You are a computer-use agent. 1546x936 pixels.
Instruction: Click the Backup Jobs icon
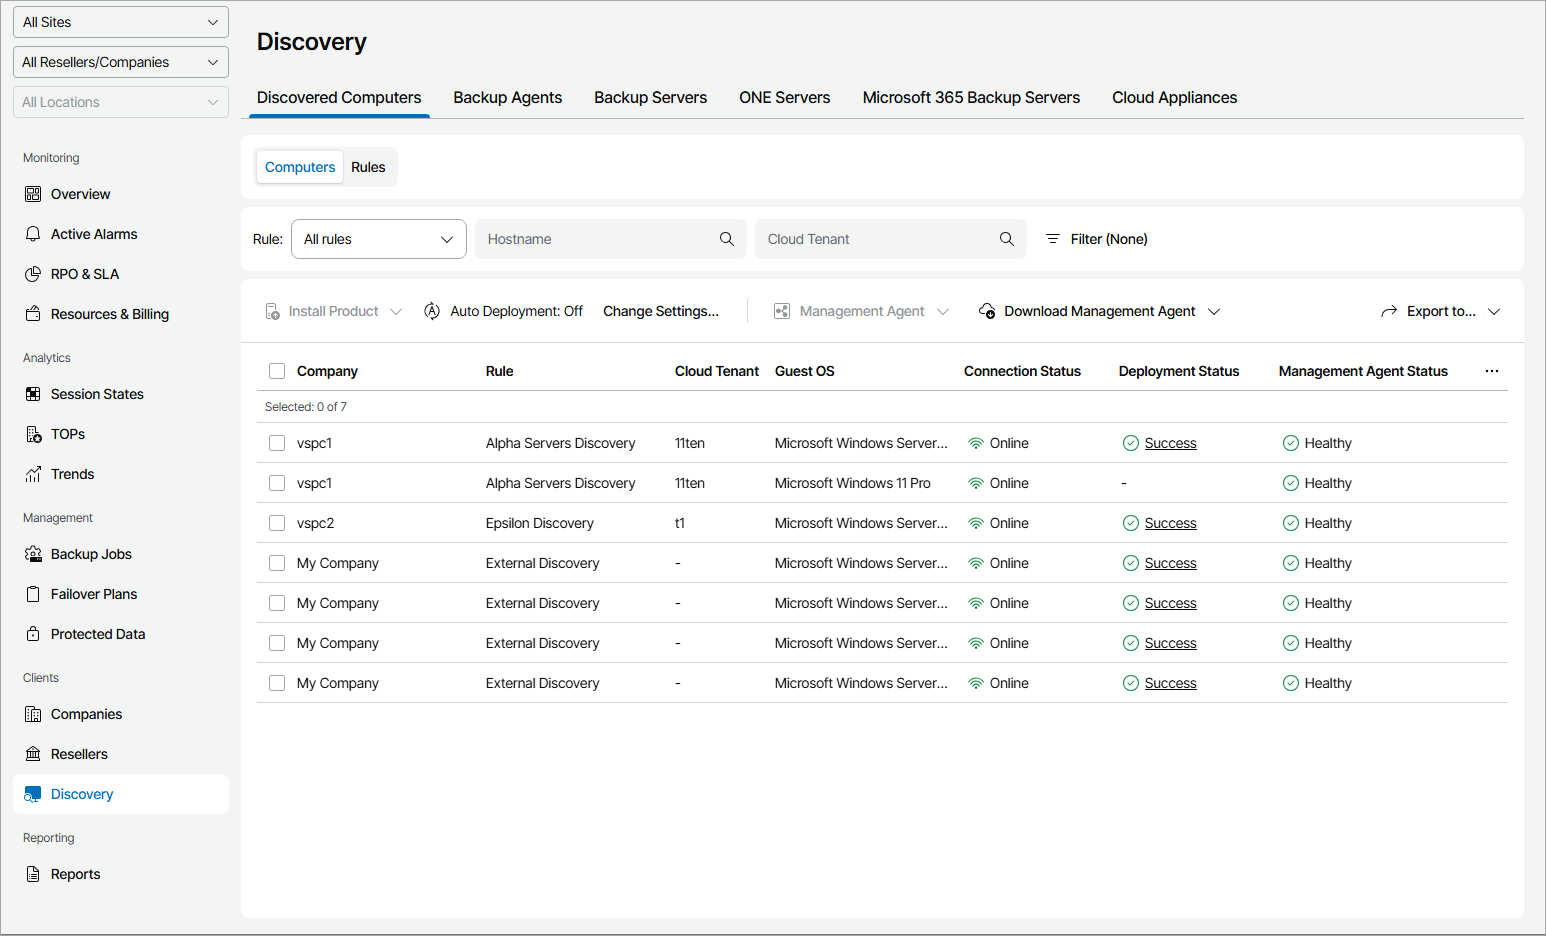coord(33,554)
